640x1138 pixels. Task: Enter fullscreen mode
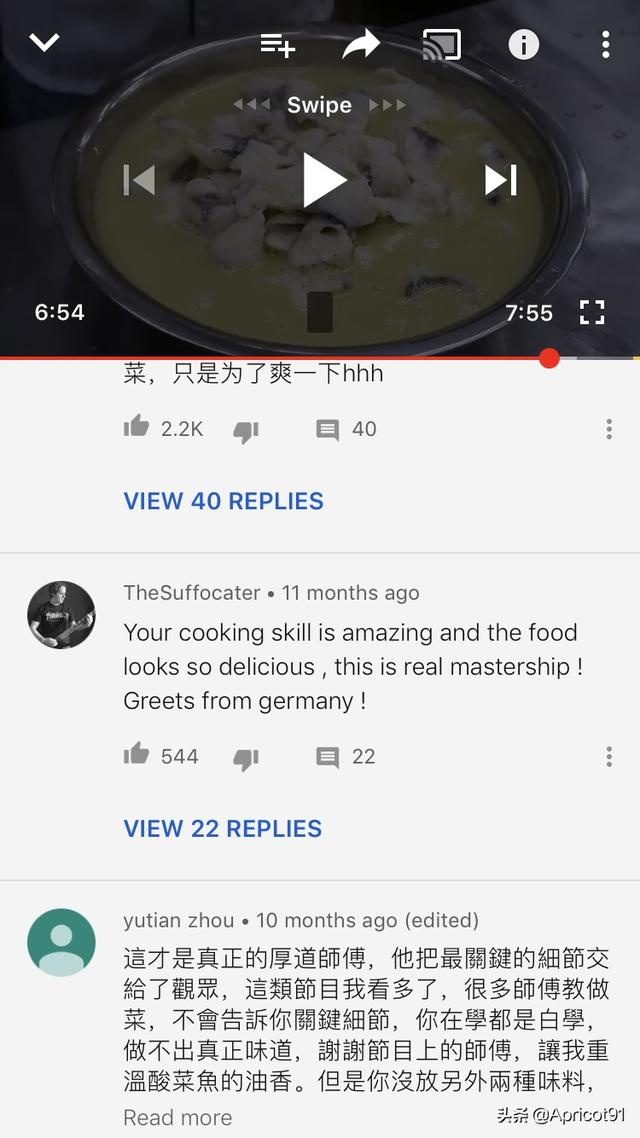pyautogui.click(x=592, y=313)
